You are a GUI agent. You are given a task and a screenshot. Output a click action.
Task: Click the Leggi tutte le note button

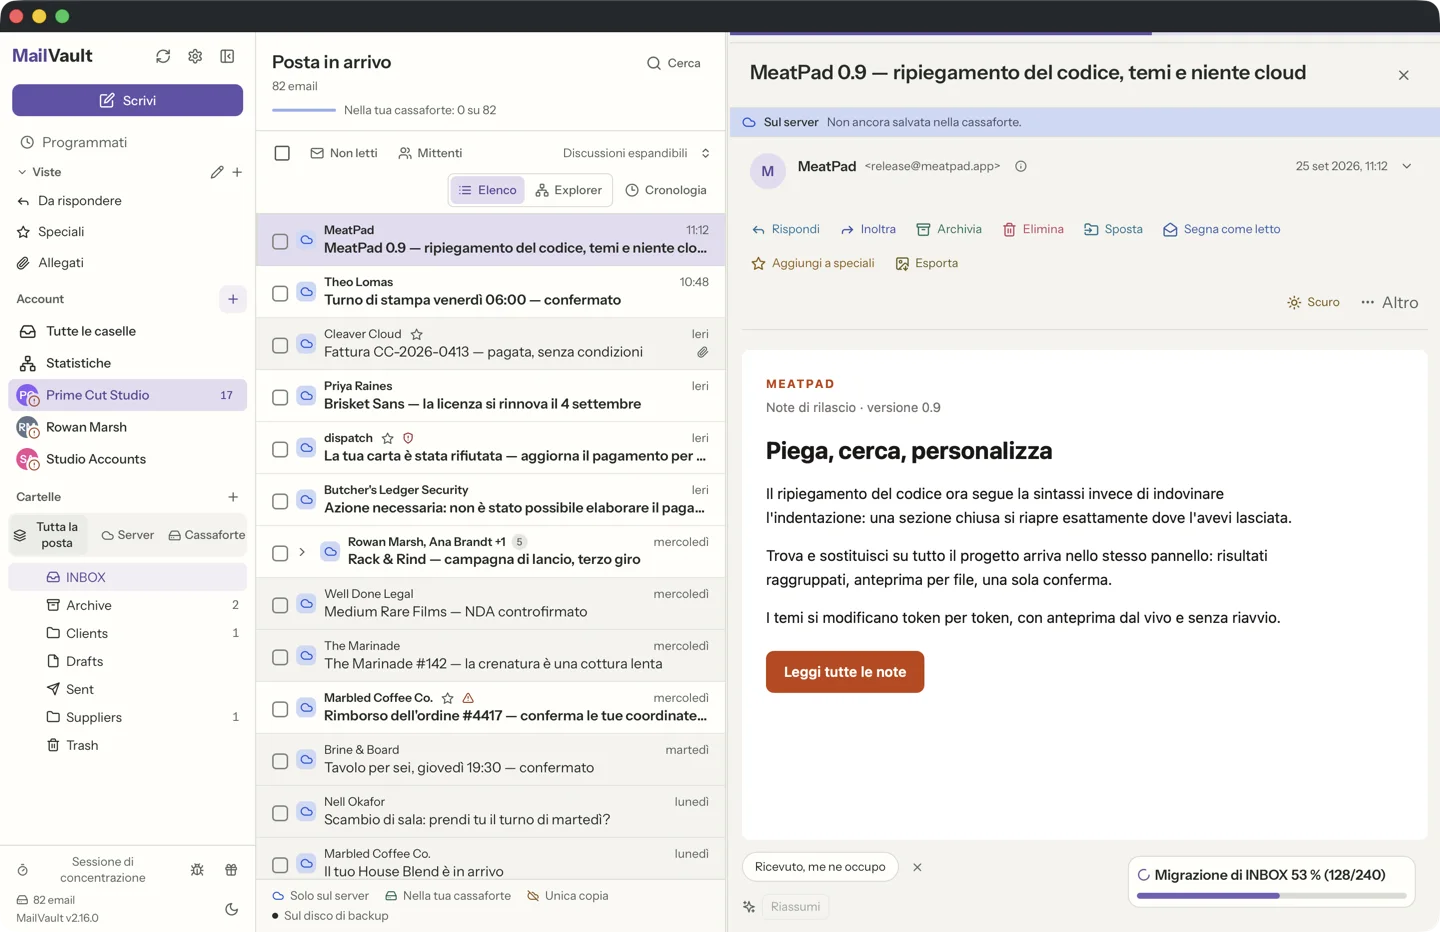click(845, 672)
